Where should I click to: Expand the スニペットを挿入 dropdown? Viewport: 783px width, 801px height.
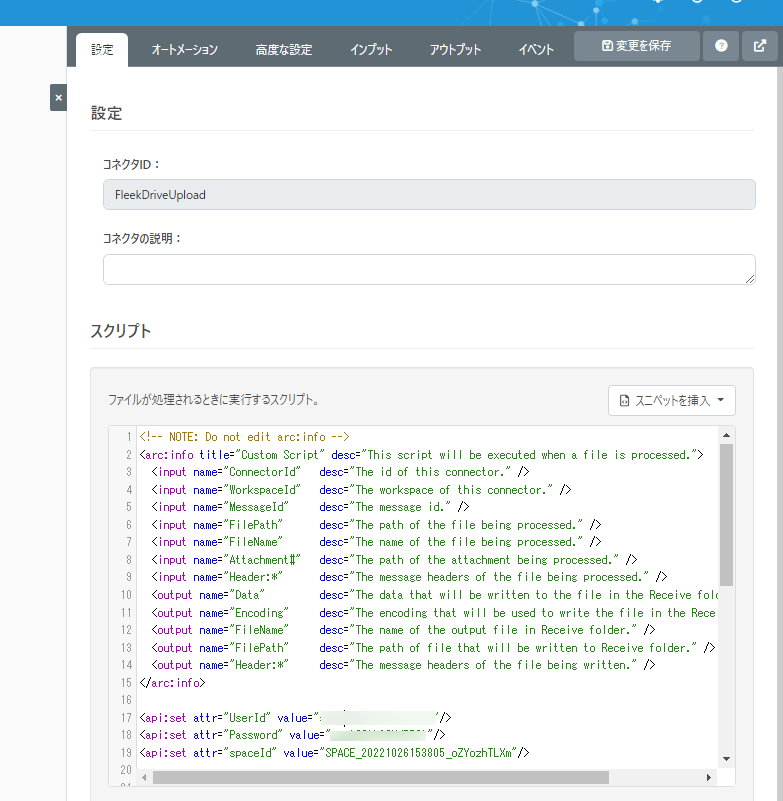(x=672, y=400)
